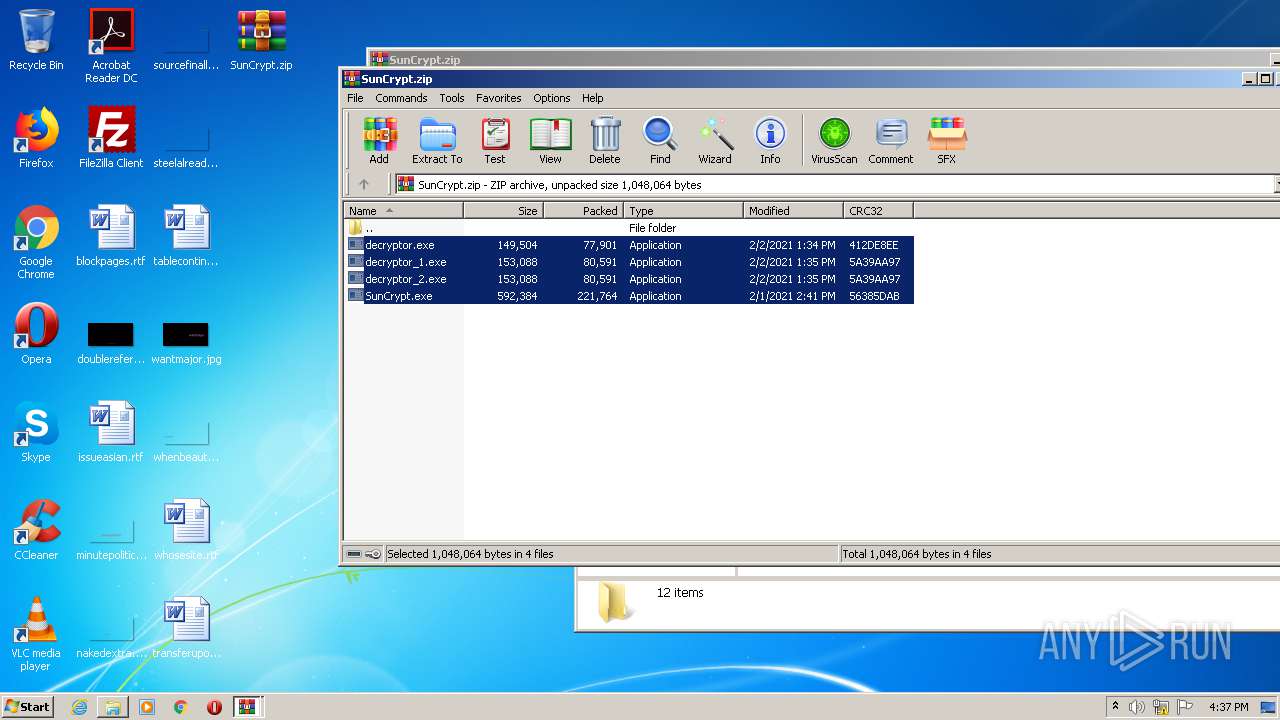Image resolution: width=1280 pixels, height=720 pixels.
Task: Select the decryptor_2.exe file row
Action: (x=629, y=279)
